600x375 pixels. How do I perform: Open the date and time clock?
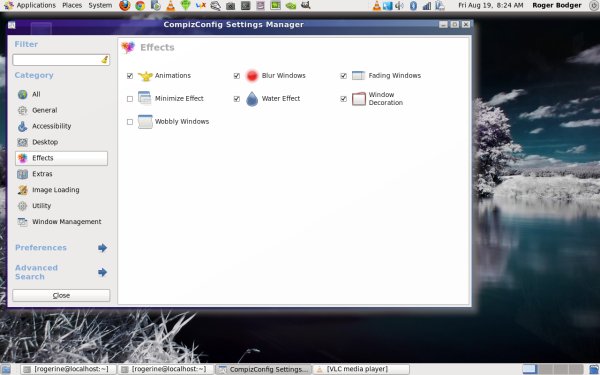point(491,5)
